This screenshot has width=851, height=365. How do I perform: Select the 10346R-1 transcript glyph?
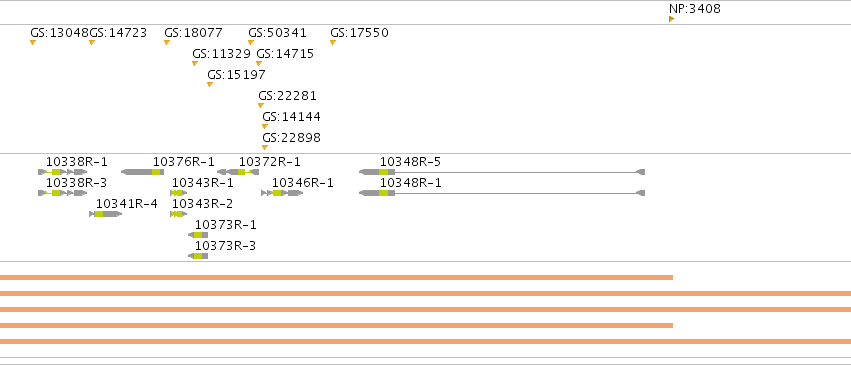tap(282, 193)
